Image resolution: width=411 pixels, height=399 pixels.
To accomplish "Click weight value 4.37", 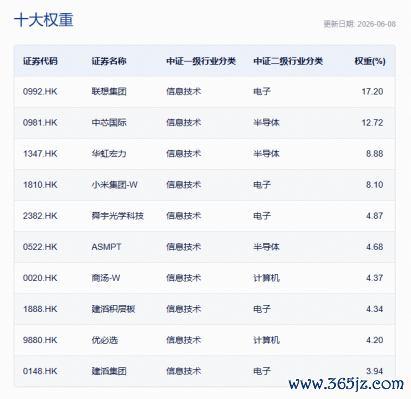I will pyautogui.click(x=375, y=278).
